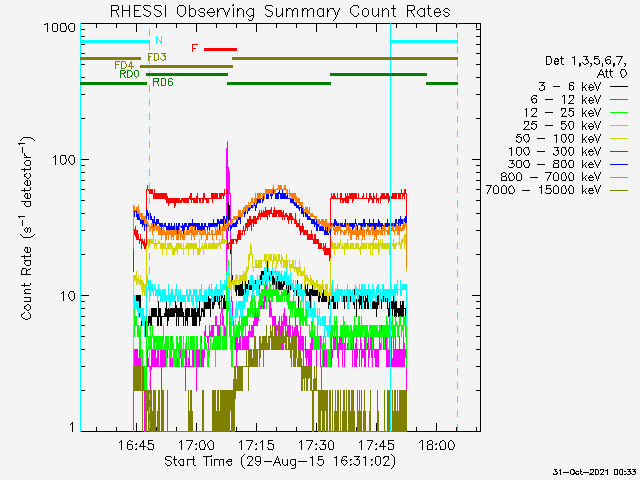Image resolution: width=640 pixels, height=480 pixels.
Task: Click the cyan night bar at upper right
Action: (x=424, y=42)
